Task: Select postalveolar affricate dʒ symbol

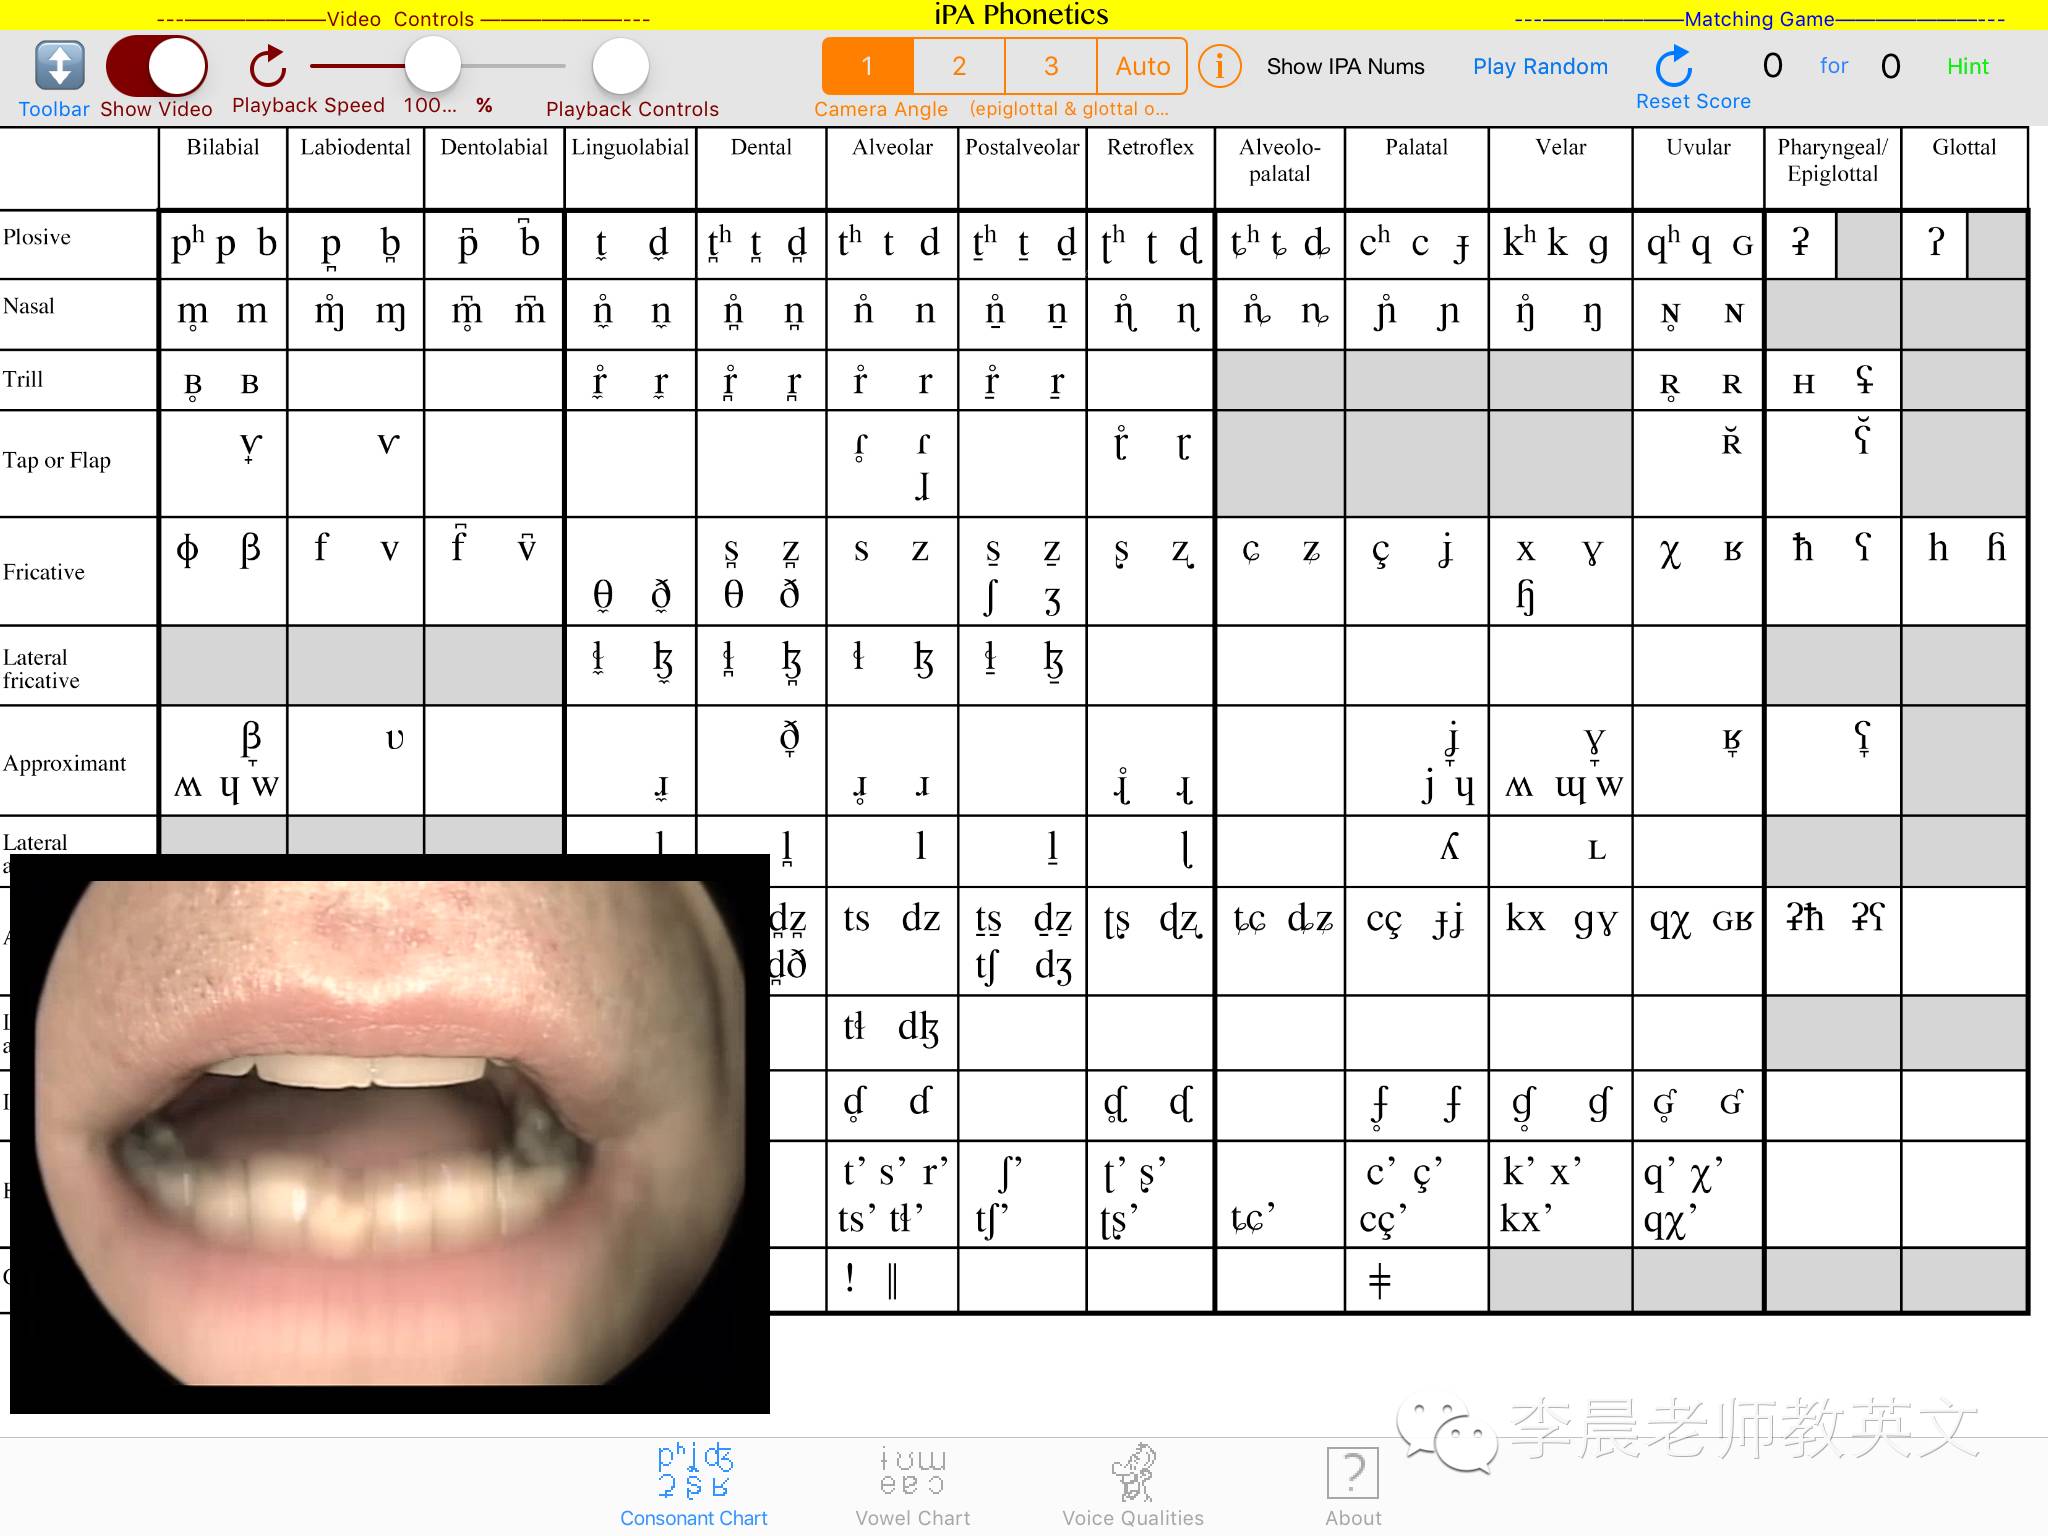Action: [x=1053, y=967]
